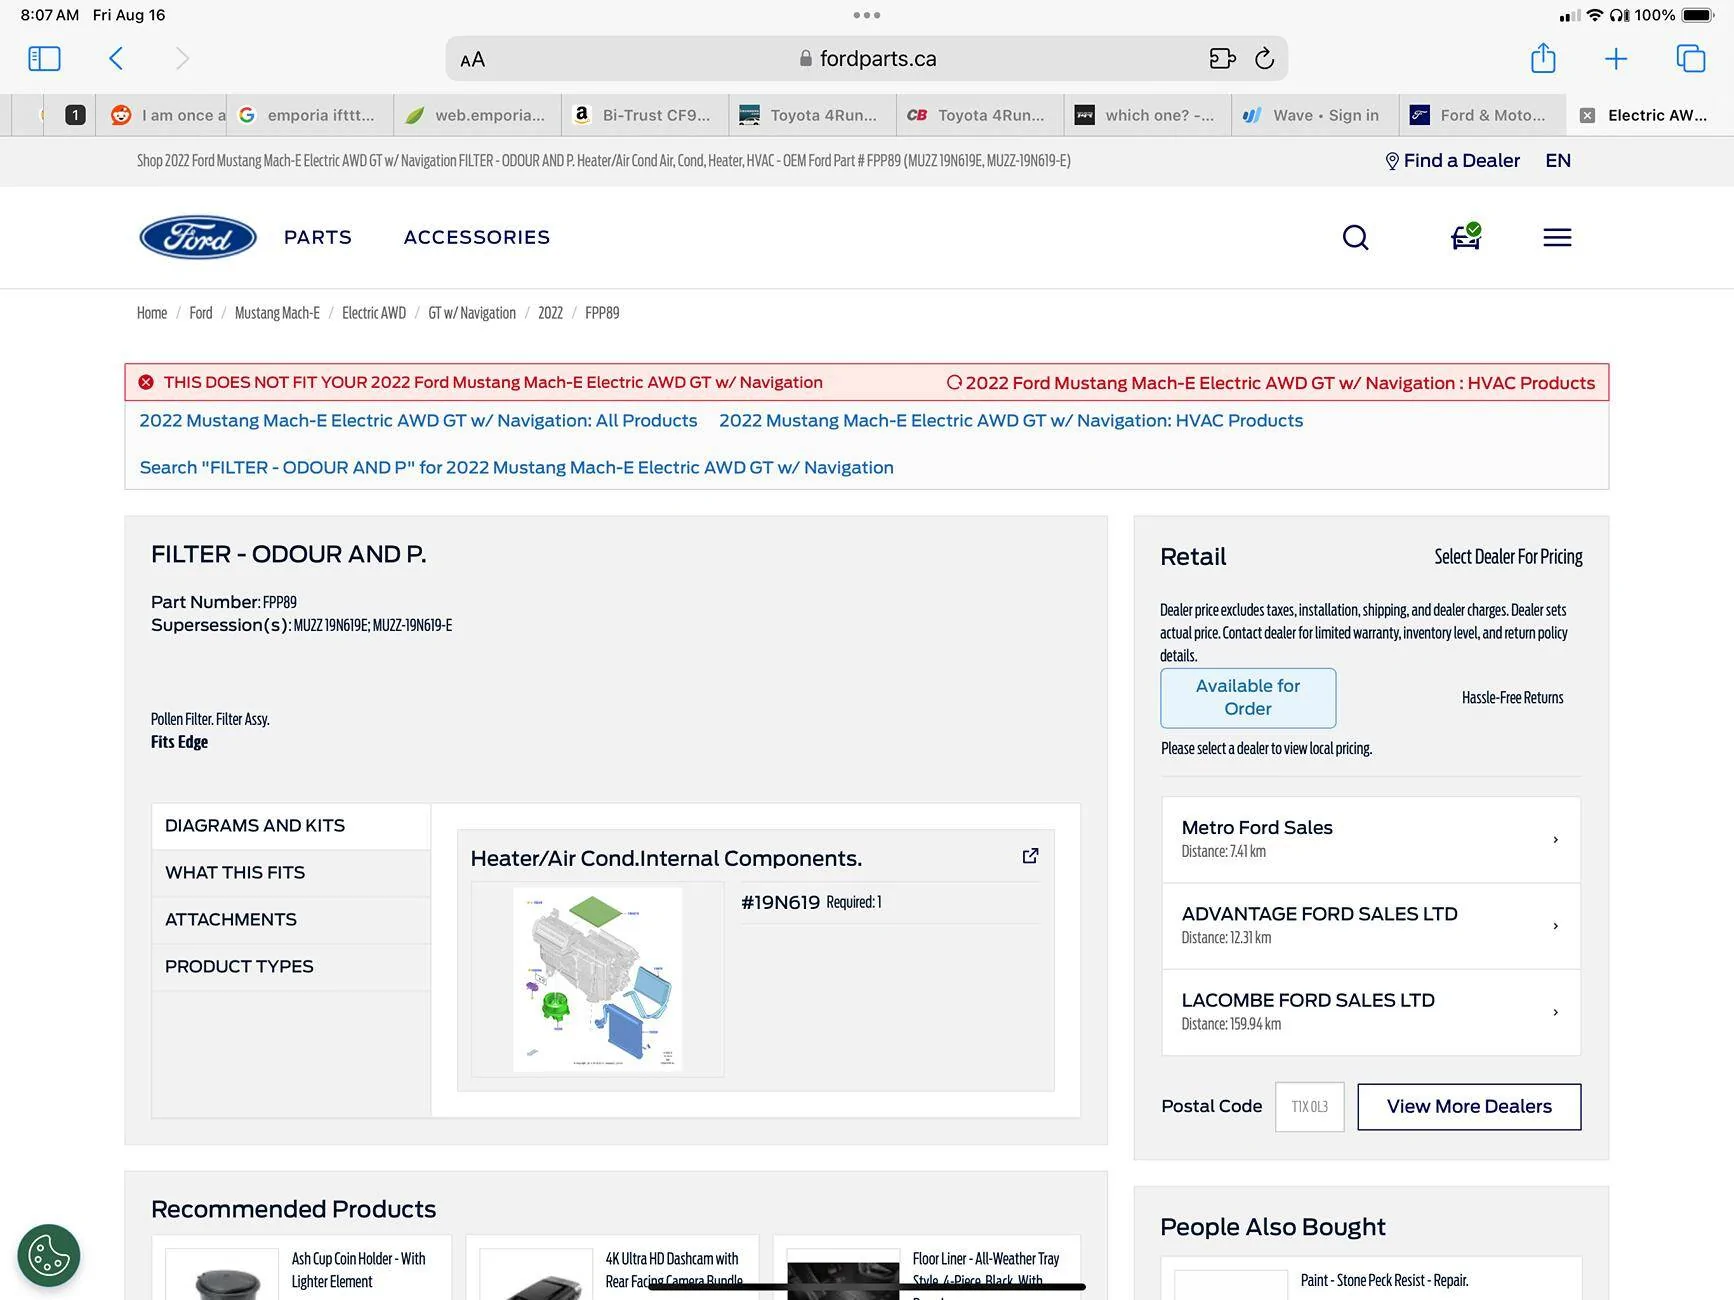Open extensions icon in address bar
1734x1300 pixels.
coord(1222,59)
